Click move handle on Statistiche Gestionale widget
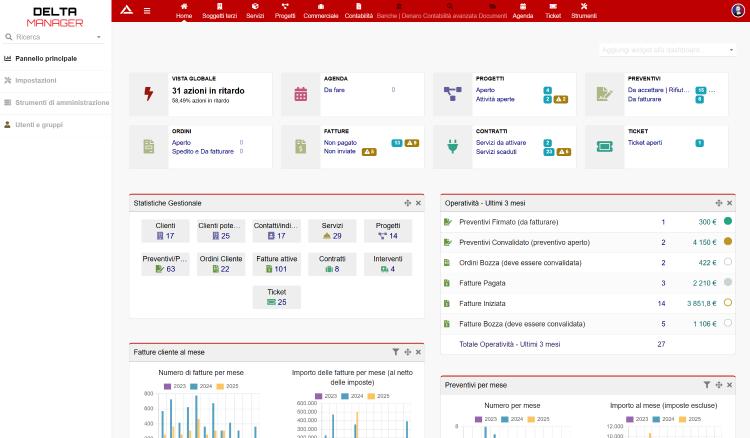The height and width of the screenshot is (438, 750). point(408,203)
